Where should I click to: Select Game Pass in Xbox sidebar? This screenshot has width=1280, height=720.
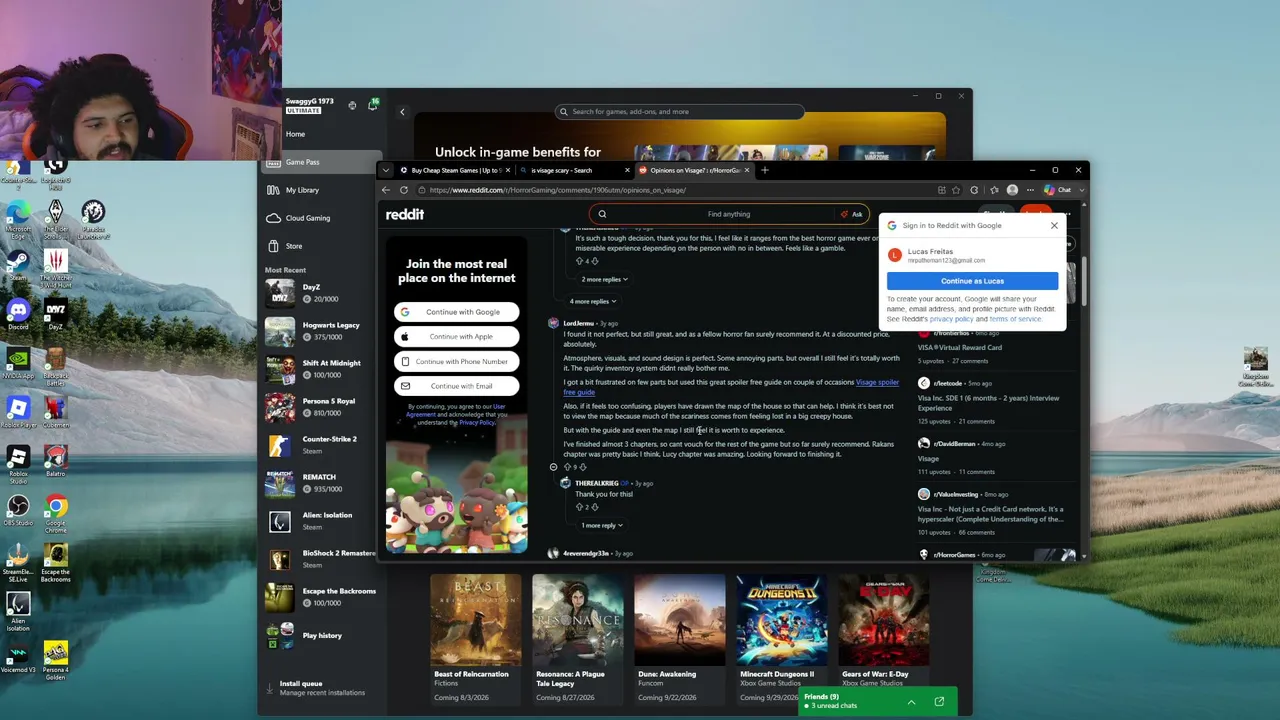click(x=322, y=162)
